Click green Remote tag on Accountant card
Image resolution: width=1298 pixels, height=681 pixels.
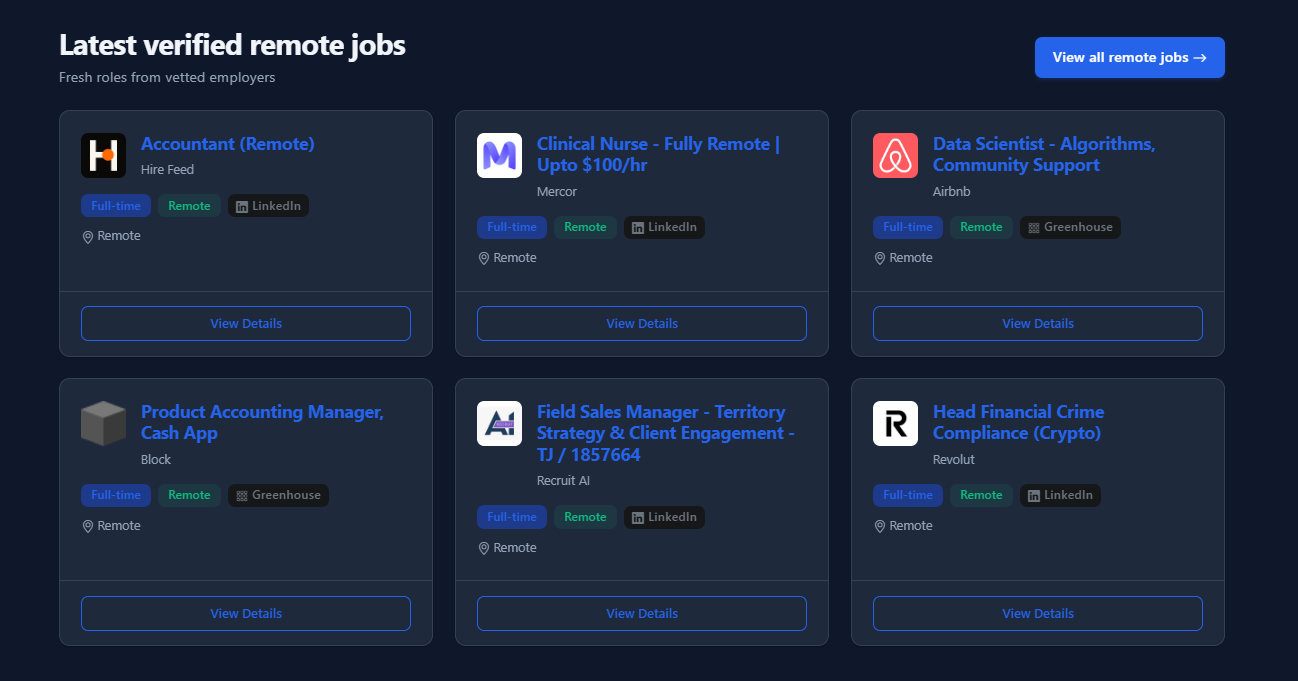click(x=189, y=206)
